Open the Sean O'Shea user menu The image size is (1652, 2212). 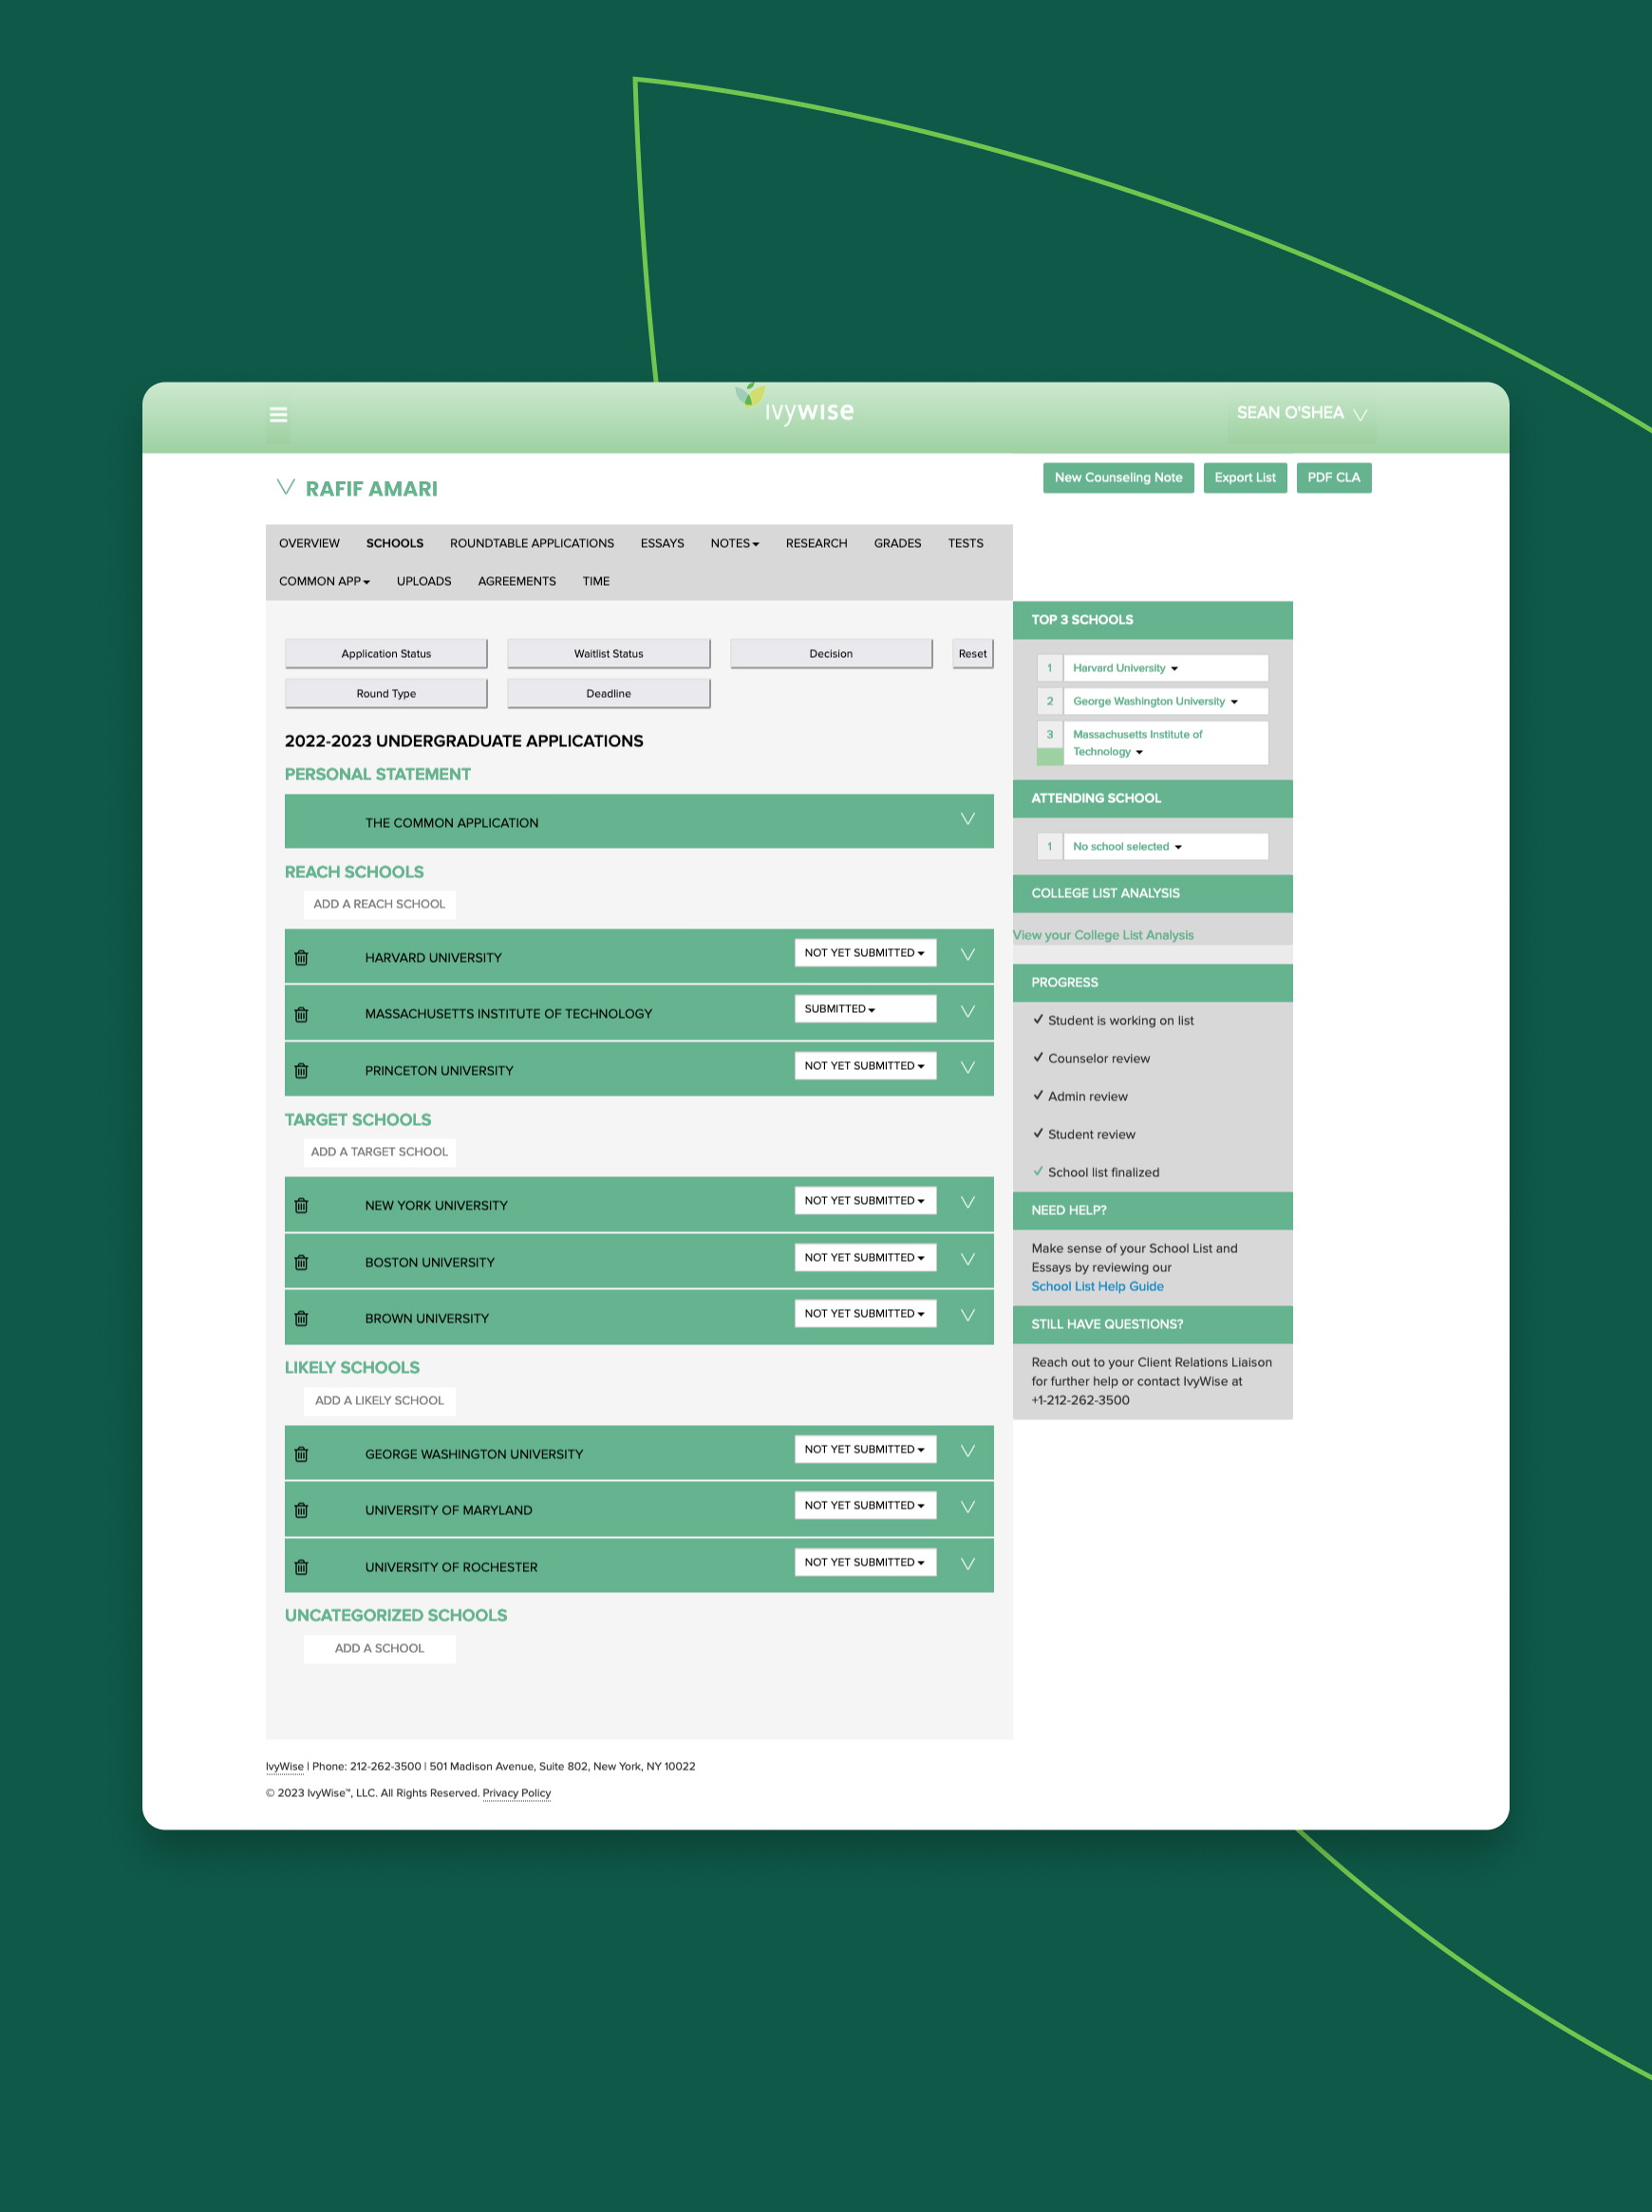(1301, 413)
